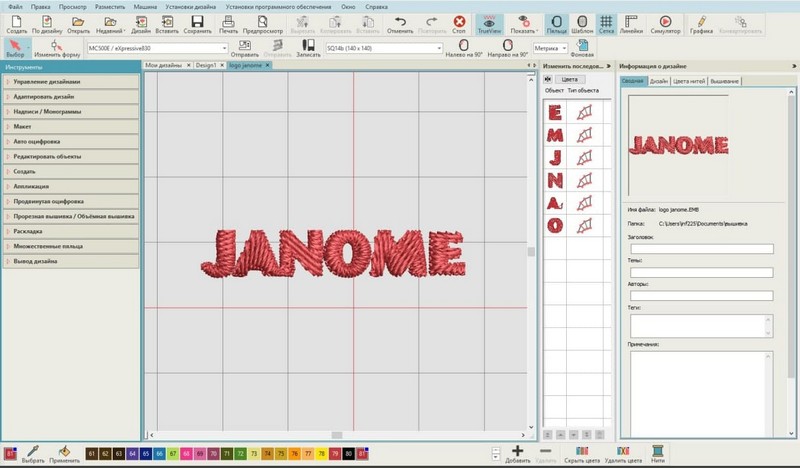Select color swatch number 65
The width and height of the screenshot is (800, 468).
coord(146,453)
